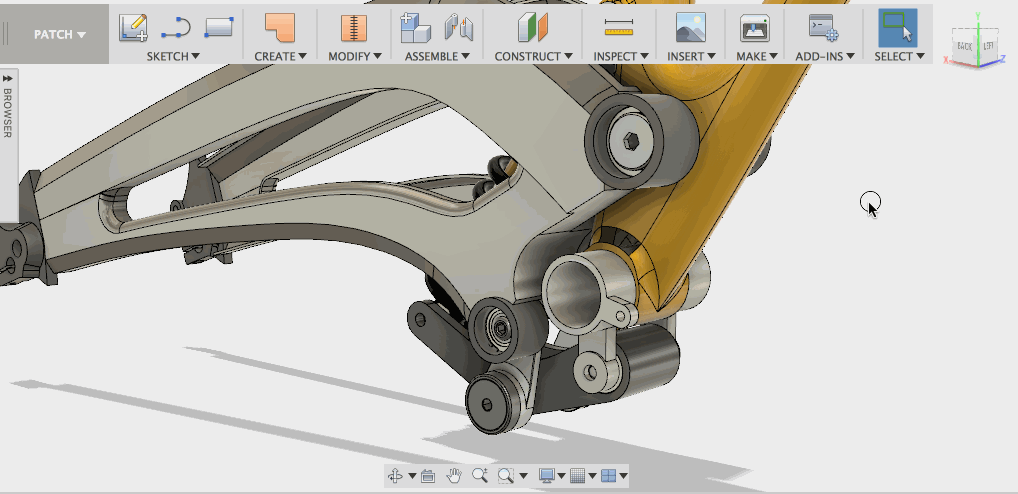This screenshot has height=494, width=1018.
Task: Open the PATCH workspace dropdown
Action: 59,34
